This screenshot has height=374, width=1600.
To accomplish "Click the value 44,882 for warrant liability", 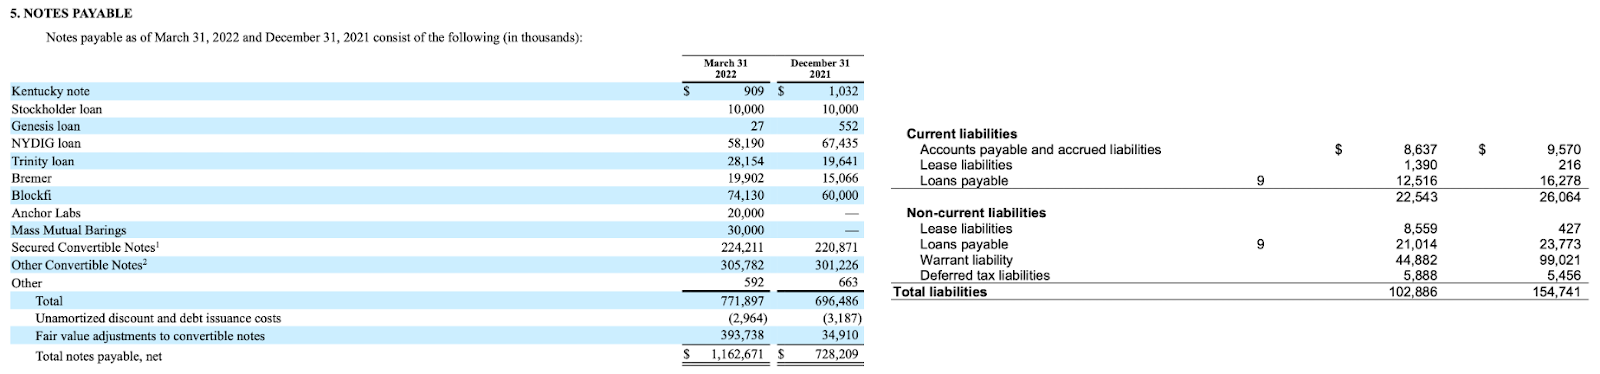I will point(1417,260).
